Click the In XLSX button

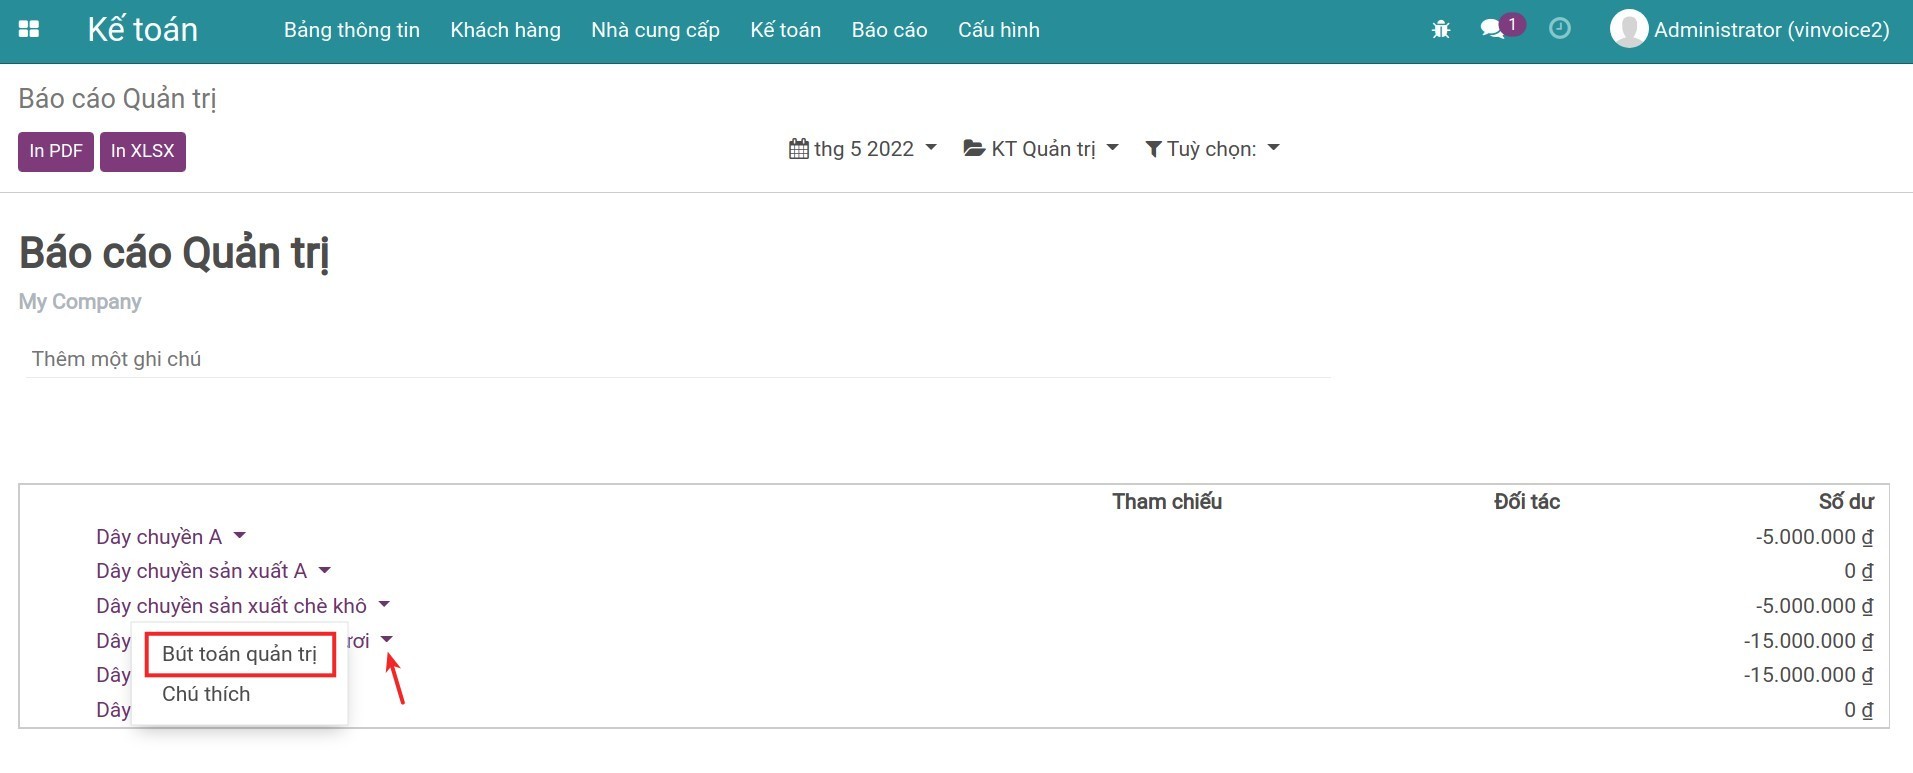click(142, 151)
